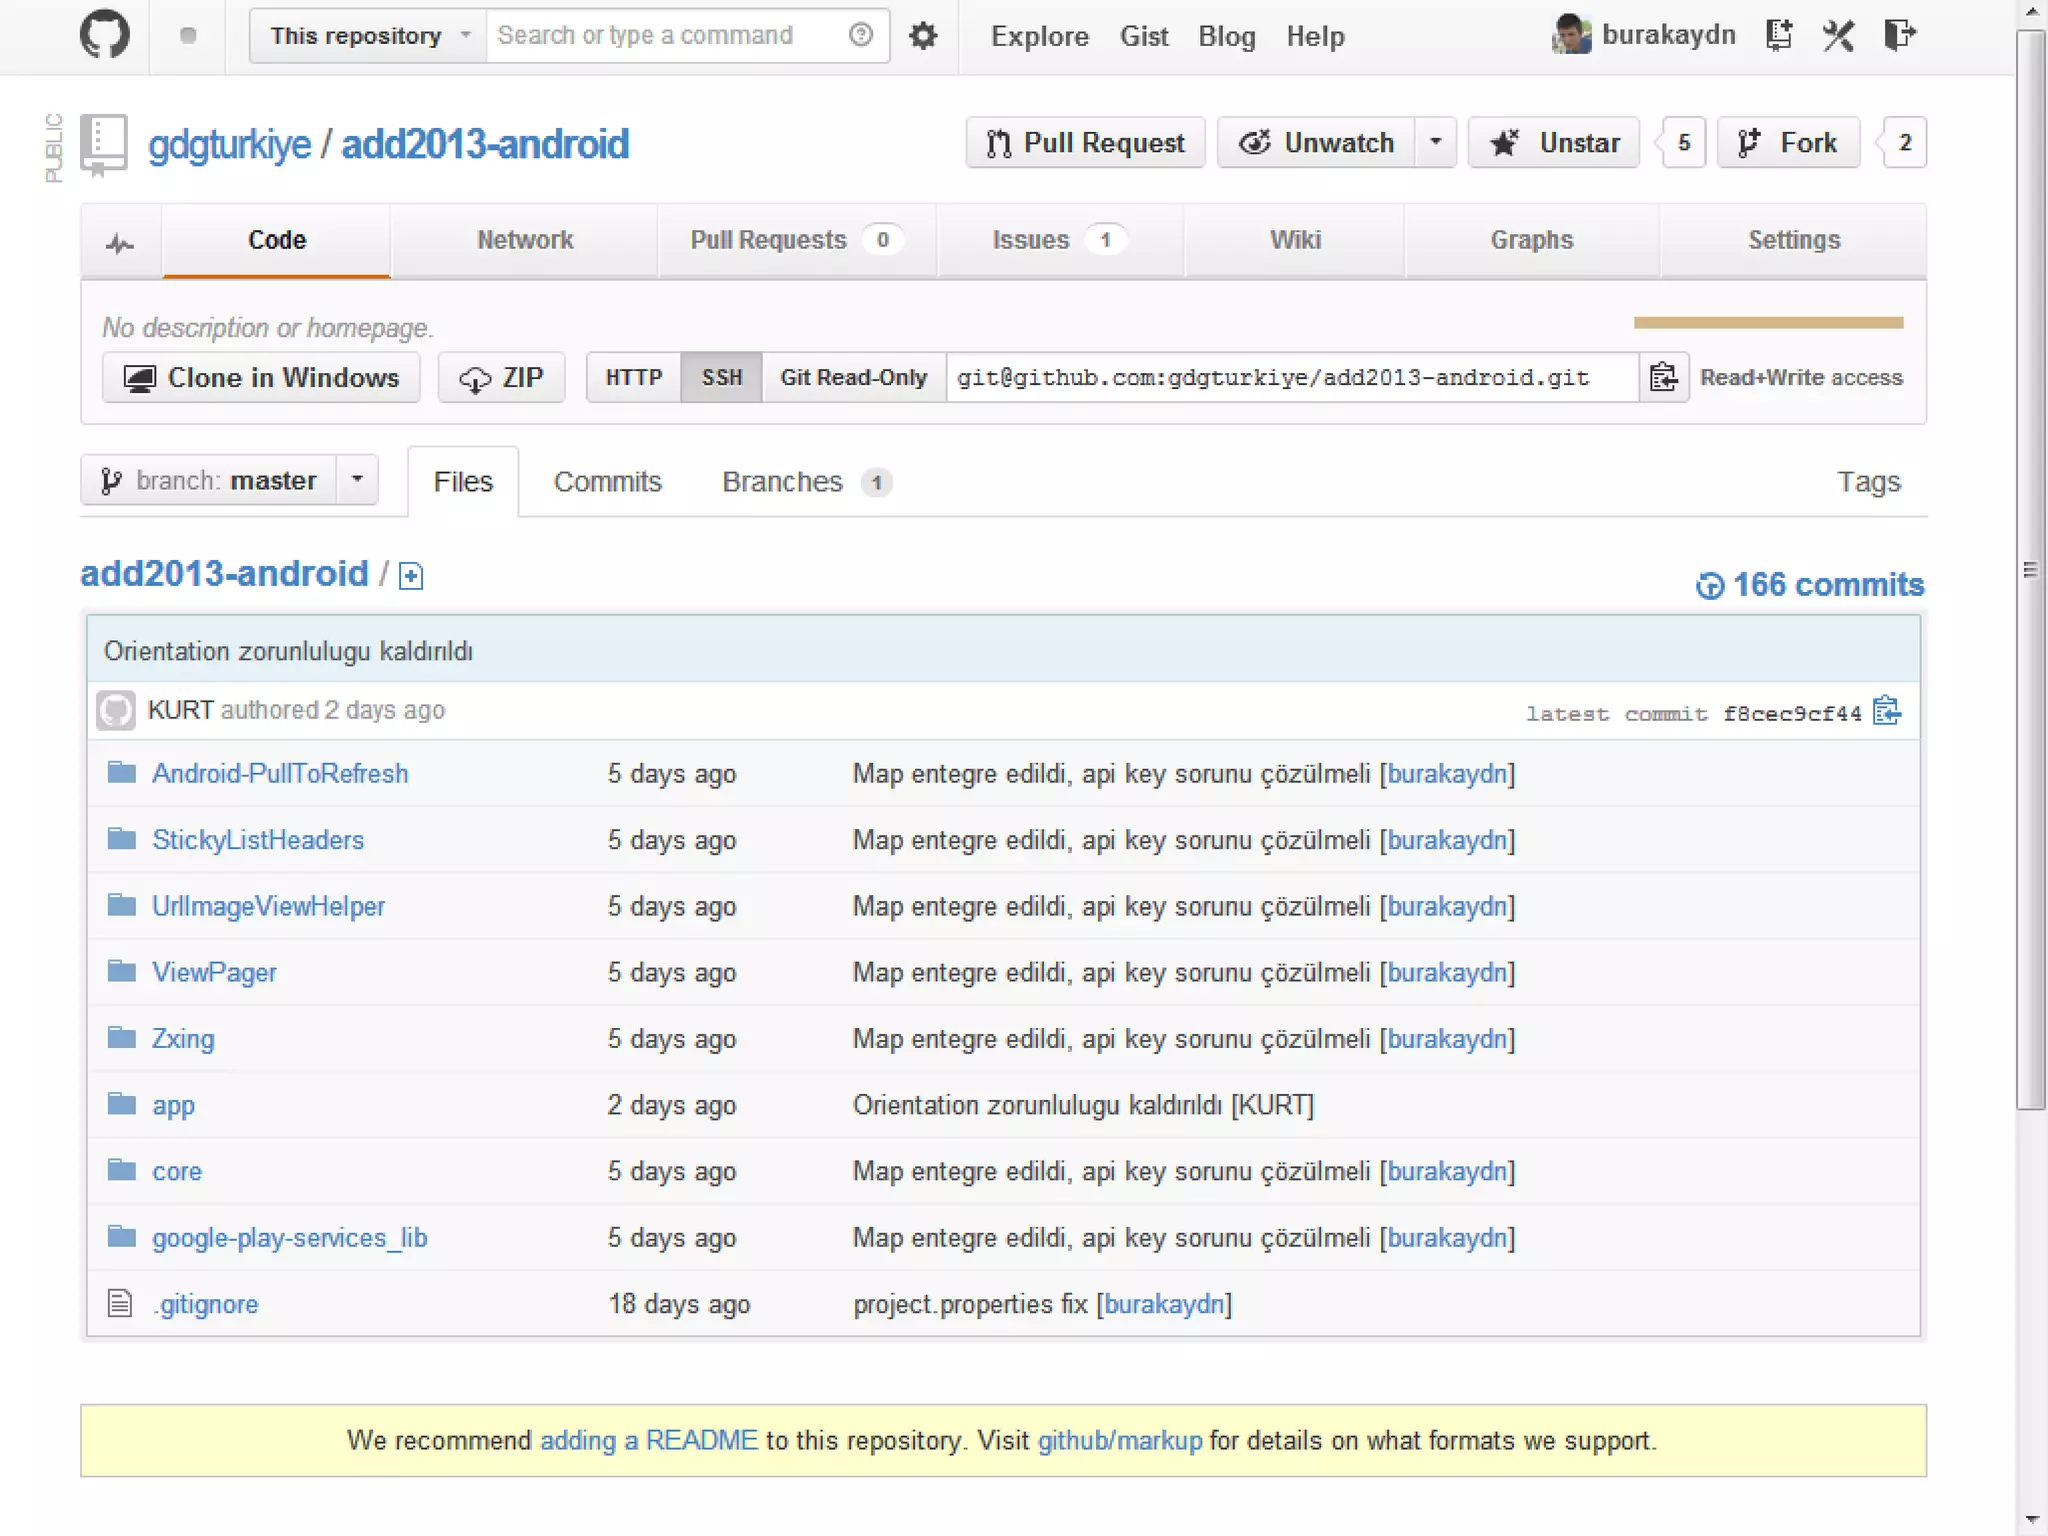Click the Zxing folder icon
This screenshot has height=1536, width=2048.
tap(122, 1038)
